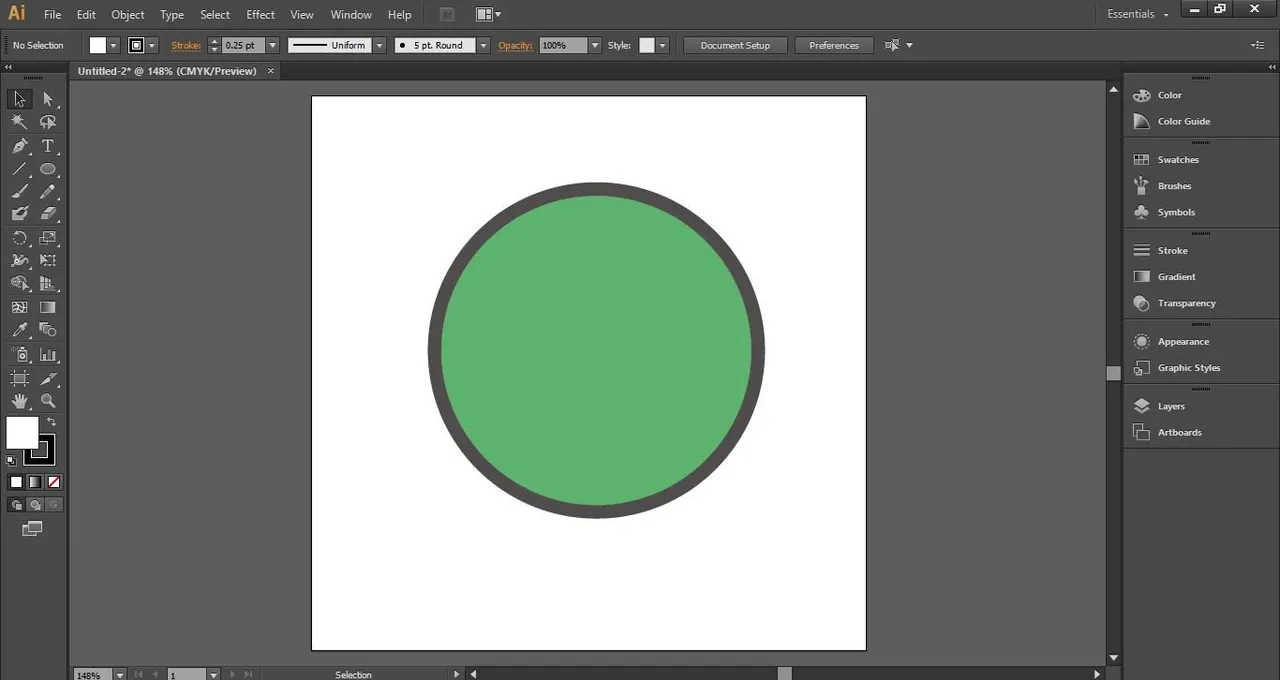Enable Draw Normal mode
Image resolution: width=1280 pixels, height=680 pixels.
click(16, 505)
